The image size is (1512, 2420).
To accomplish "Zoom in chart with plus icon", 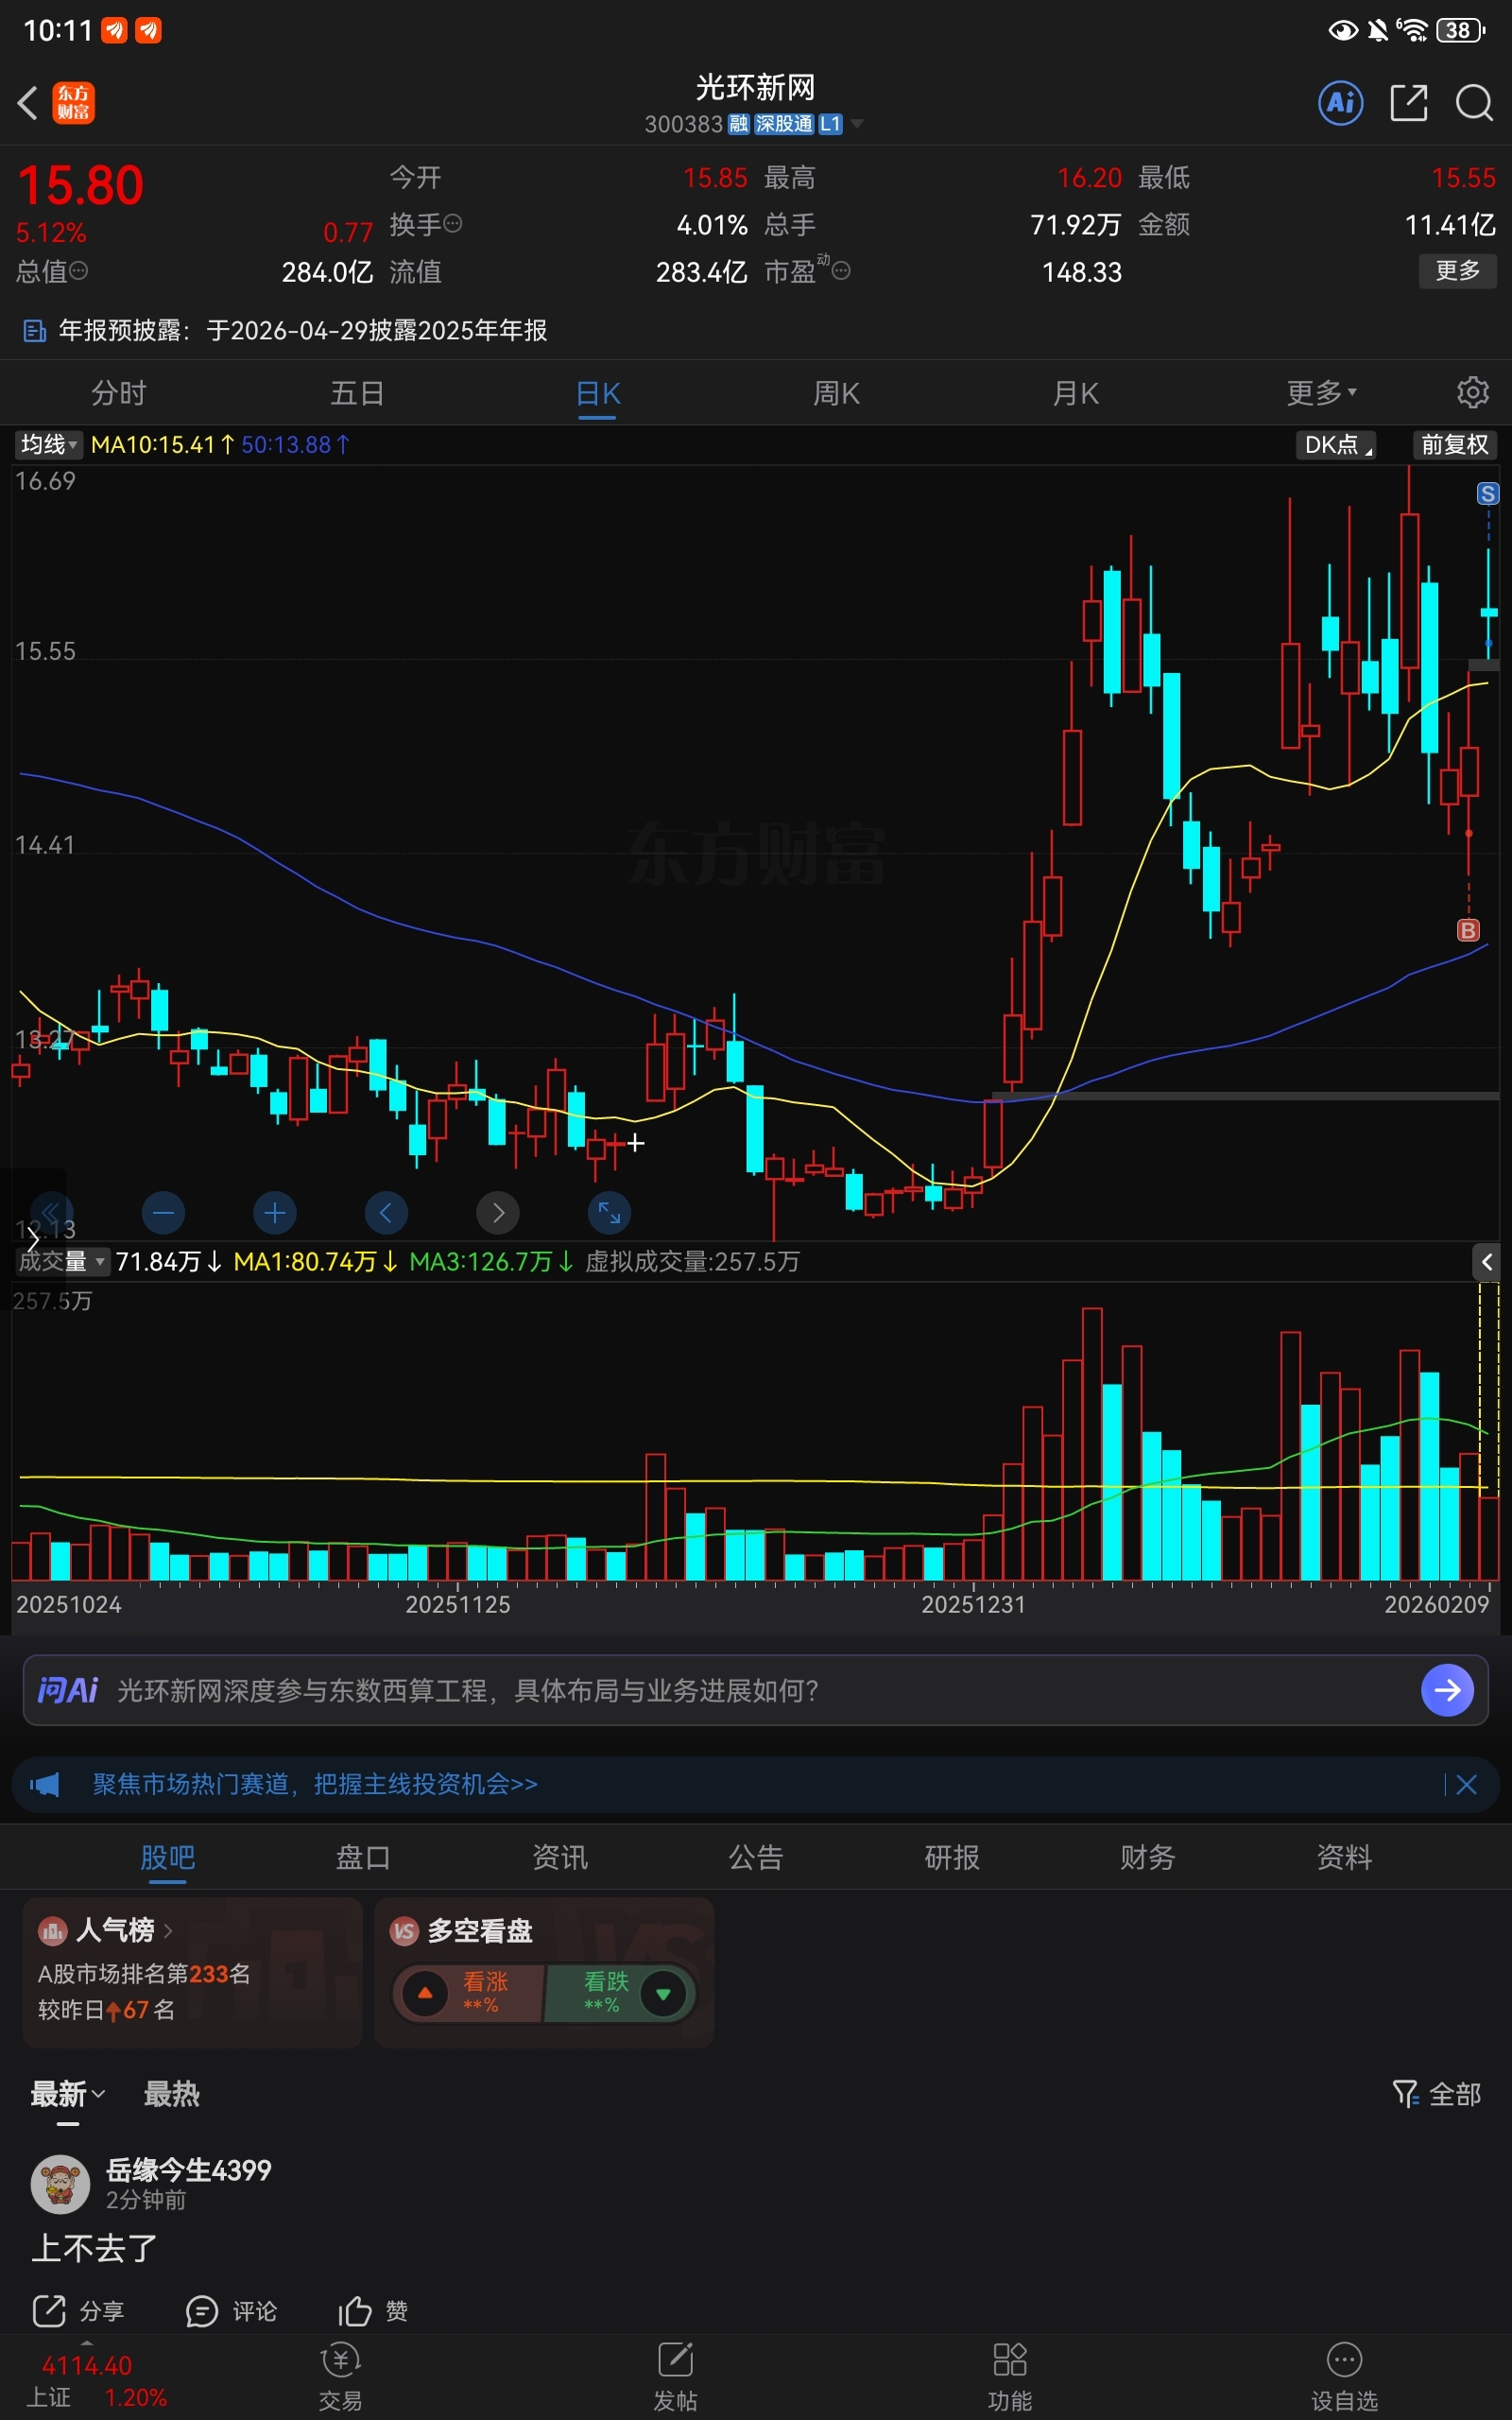I will [275, 1213].
